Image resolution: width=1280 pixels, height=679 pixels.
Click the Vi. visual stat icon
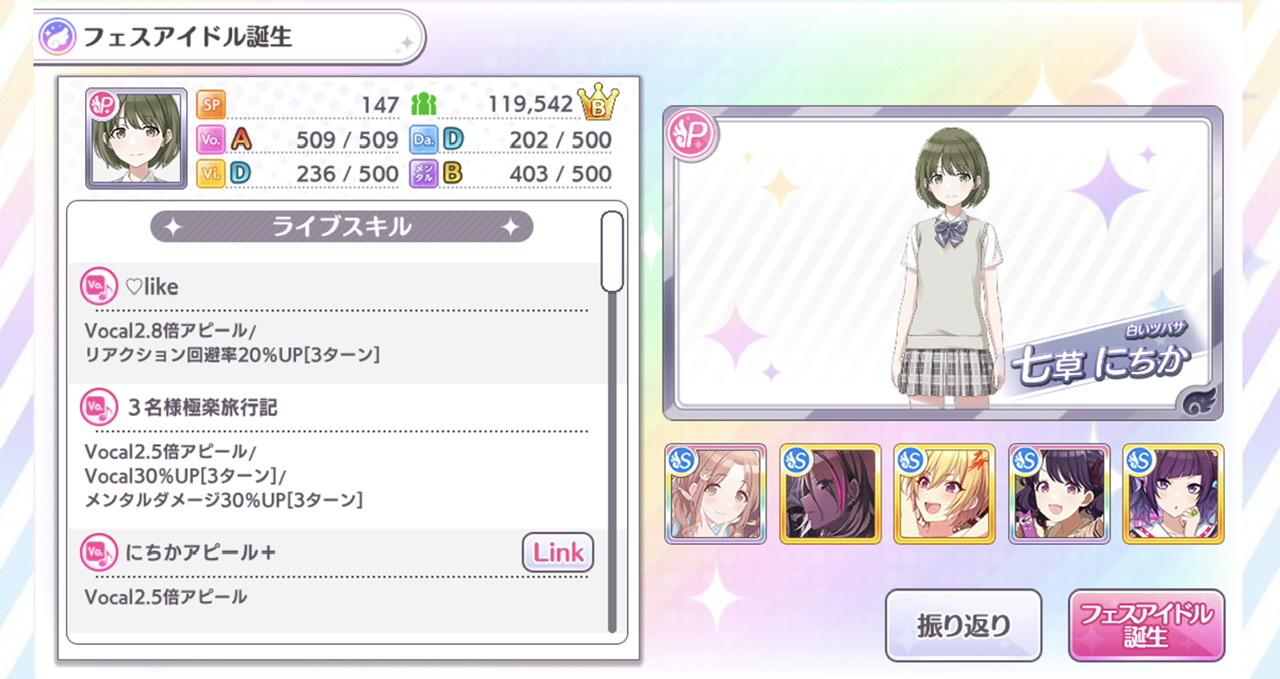[210, 173]
